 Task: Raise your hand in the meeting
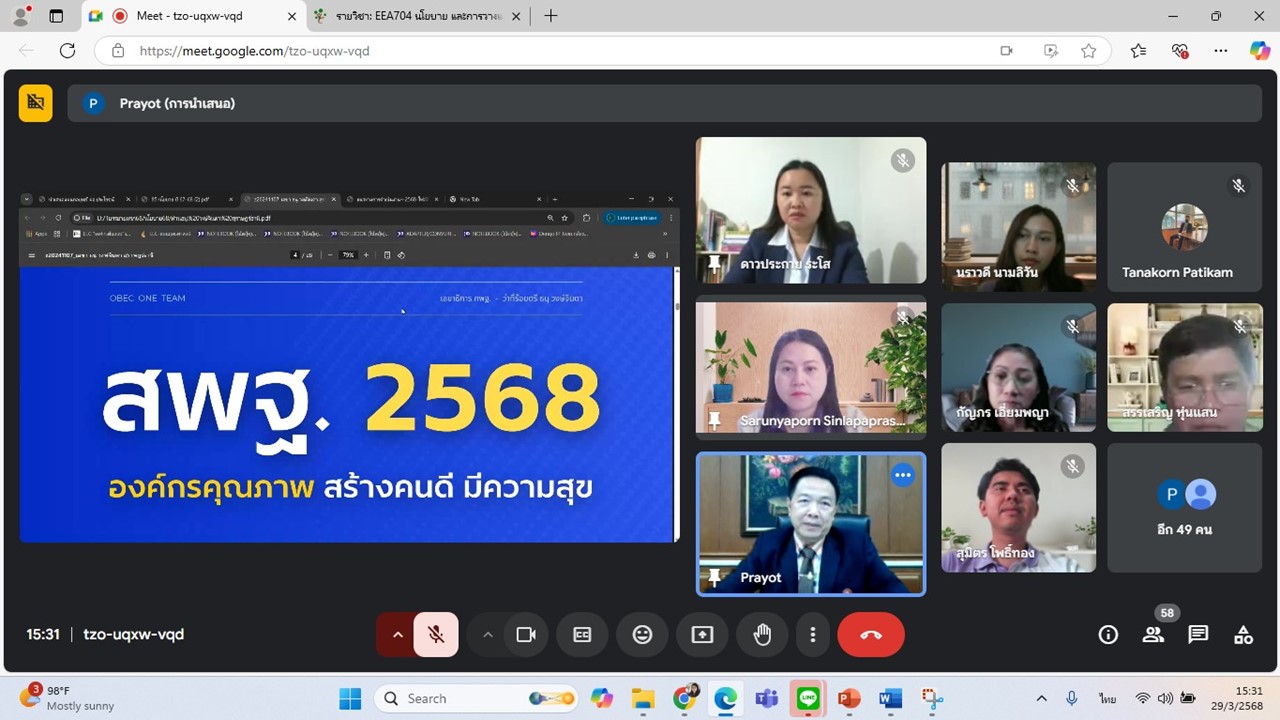(762, 634)
